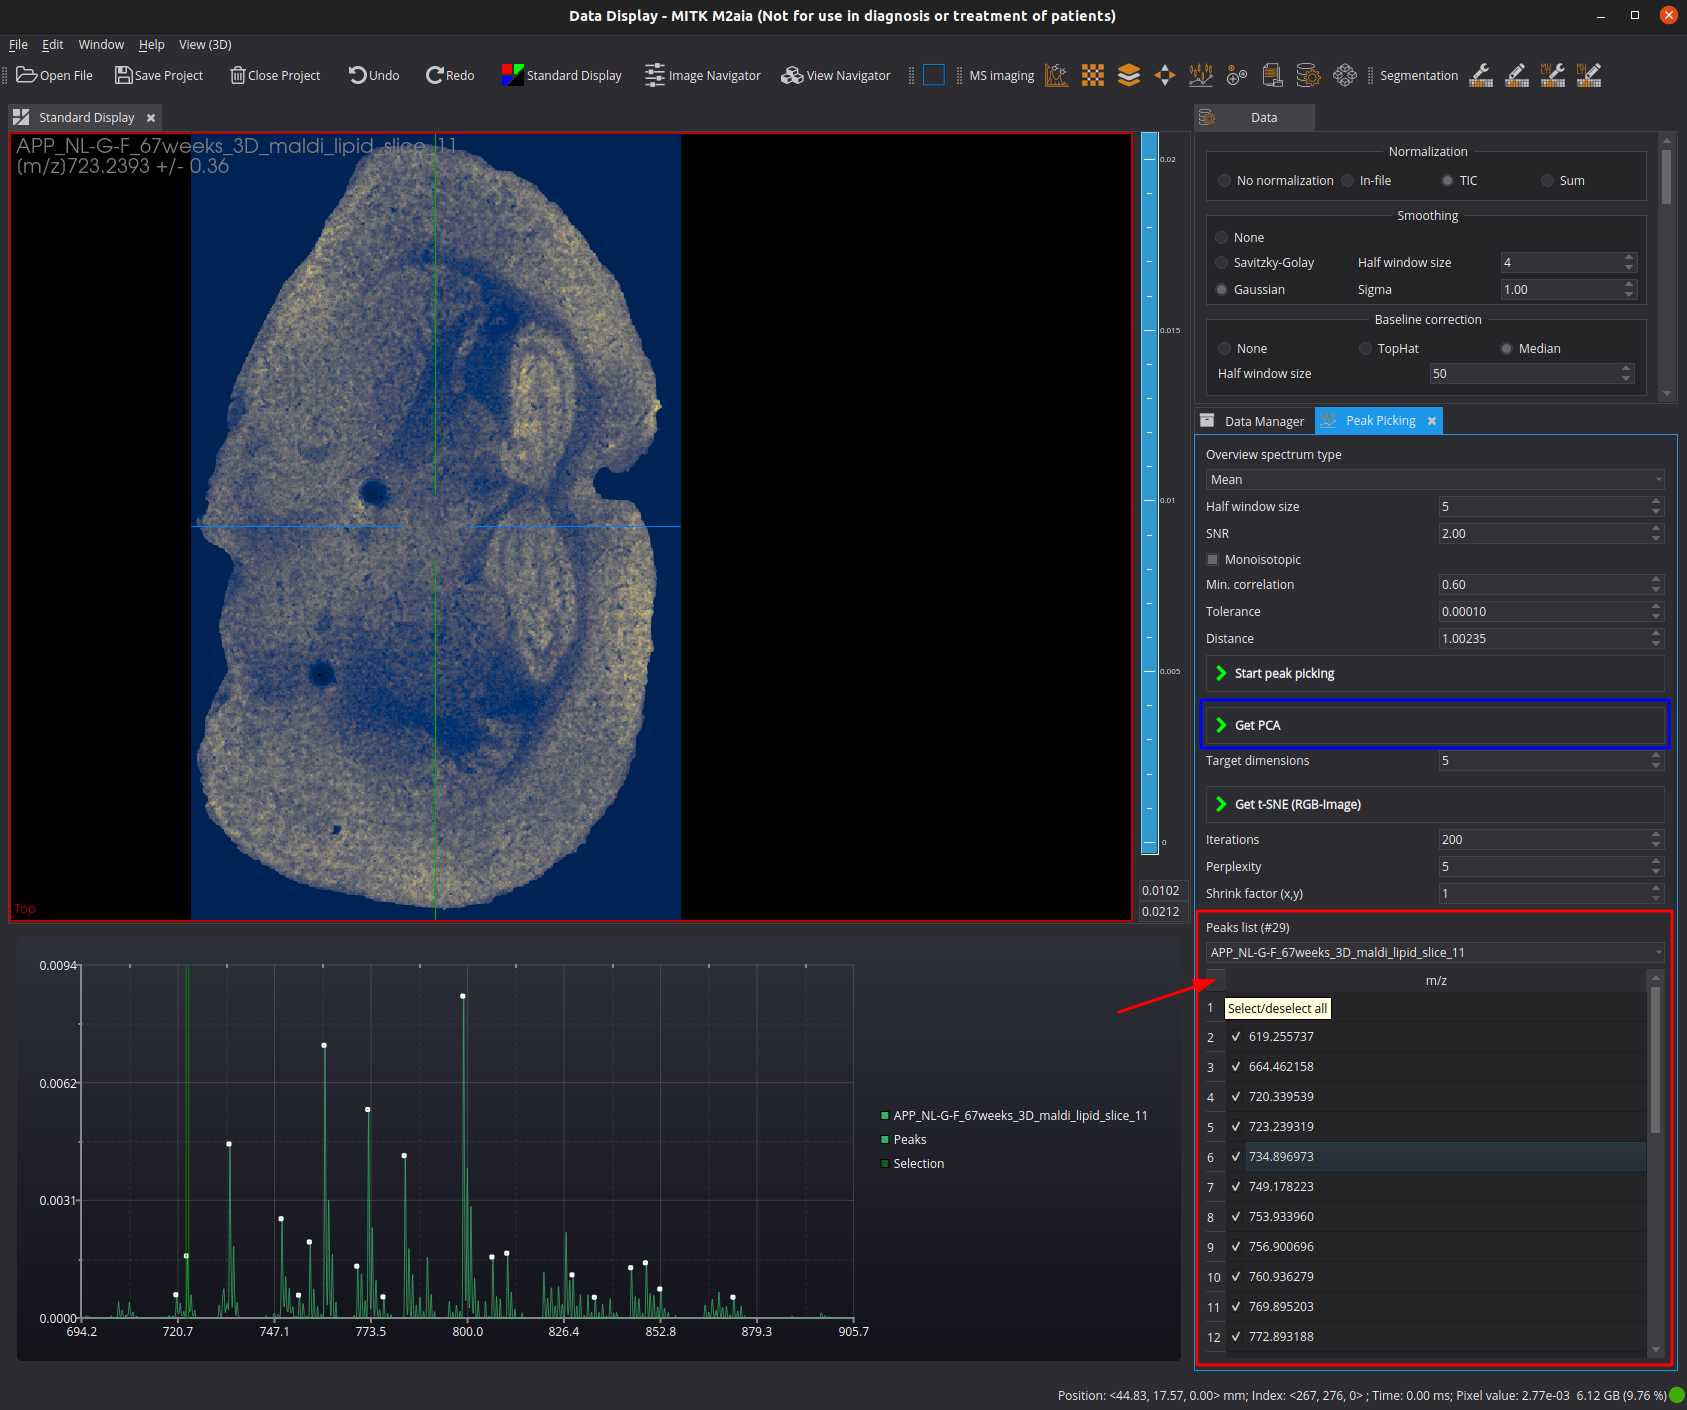Open the Edit menu
The image size is (1687, 1410).
click(52, 45)
